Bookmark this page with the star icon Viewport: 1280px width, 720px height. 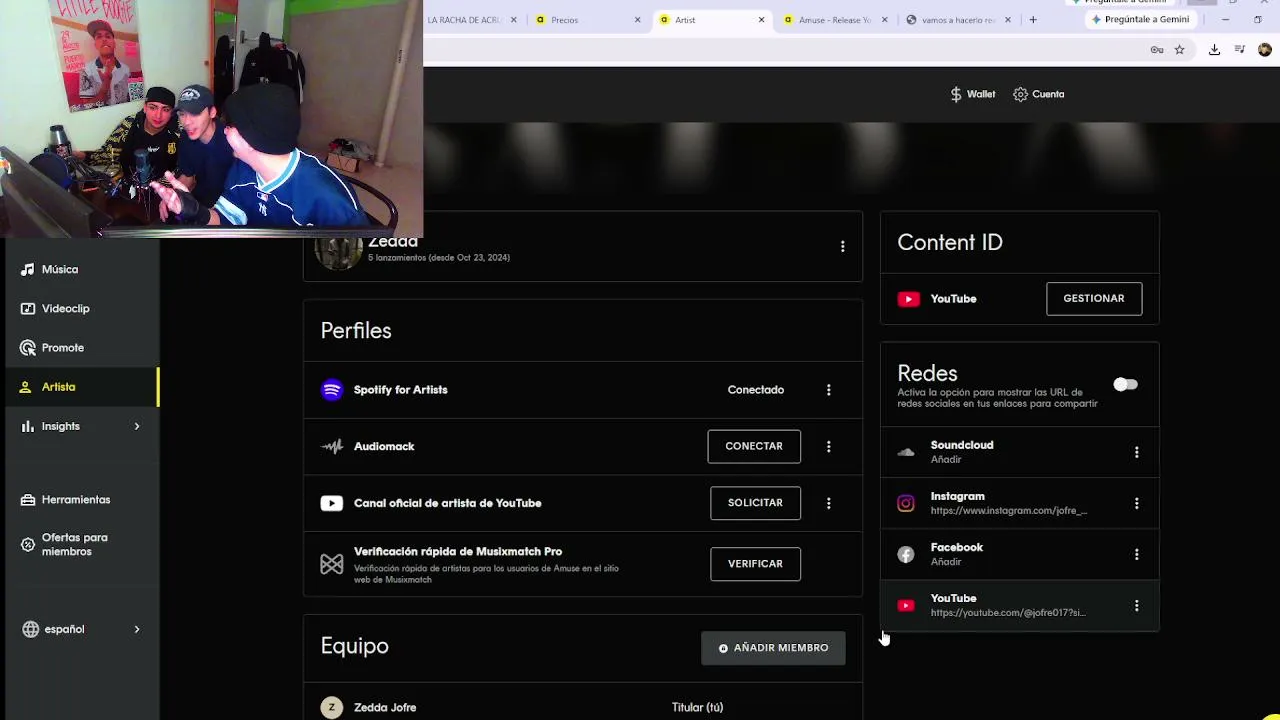pyautogui.click(x=1180, y=49)
